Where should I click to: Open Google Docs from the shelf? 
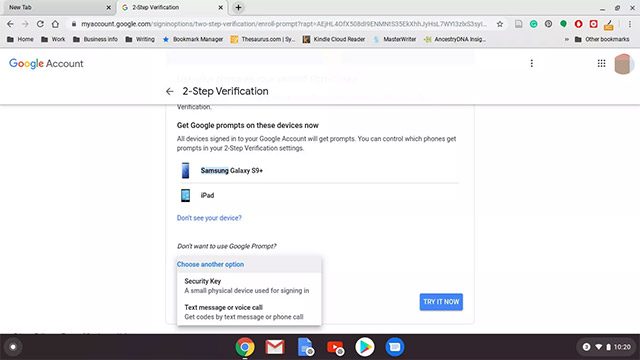(305, 347)
